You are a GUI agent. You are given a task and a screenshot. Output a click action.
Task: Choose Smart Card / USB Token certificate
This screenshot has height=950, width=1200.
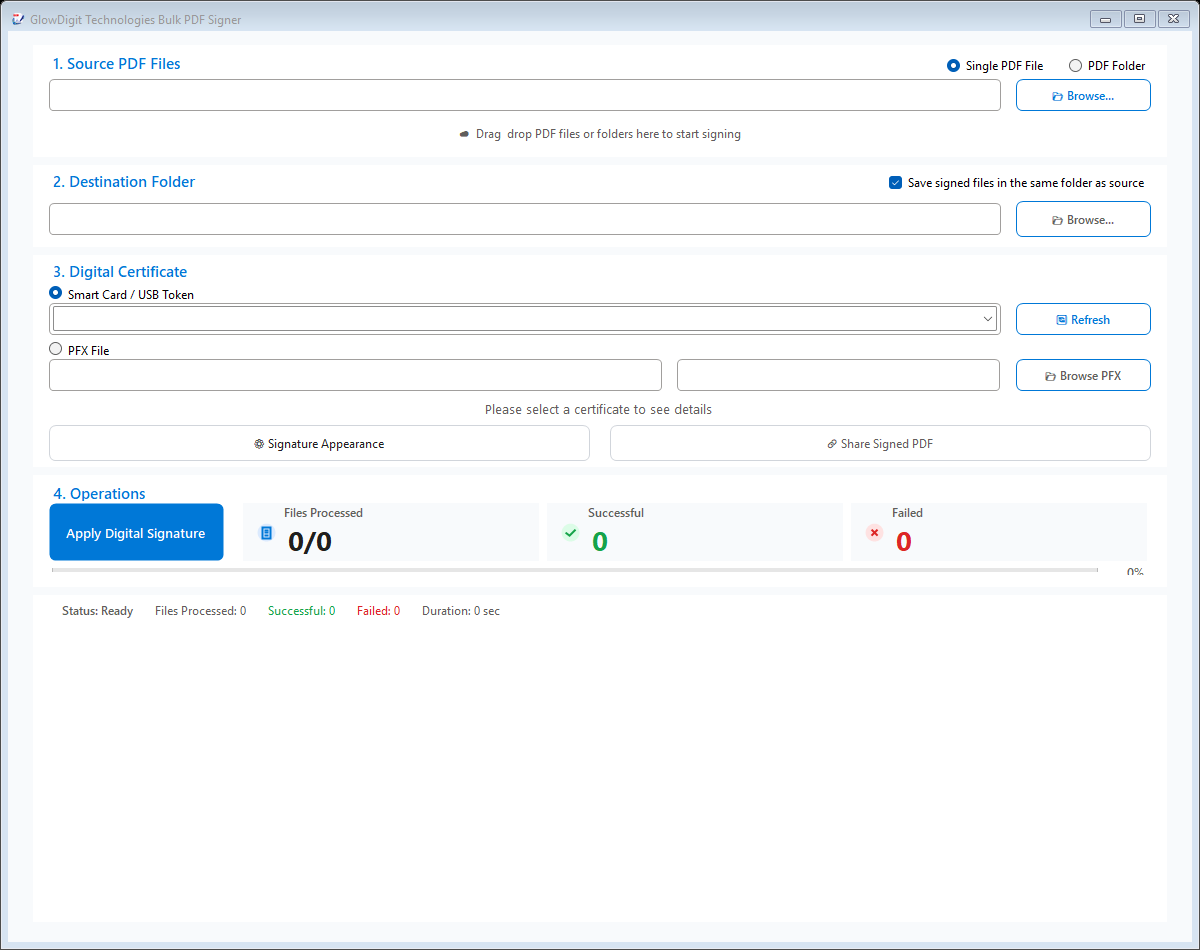tap(122, 294)
